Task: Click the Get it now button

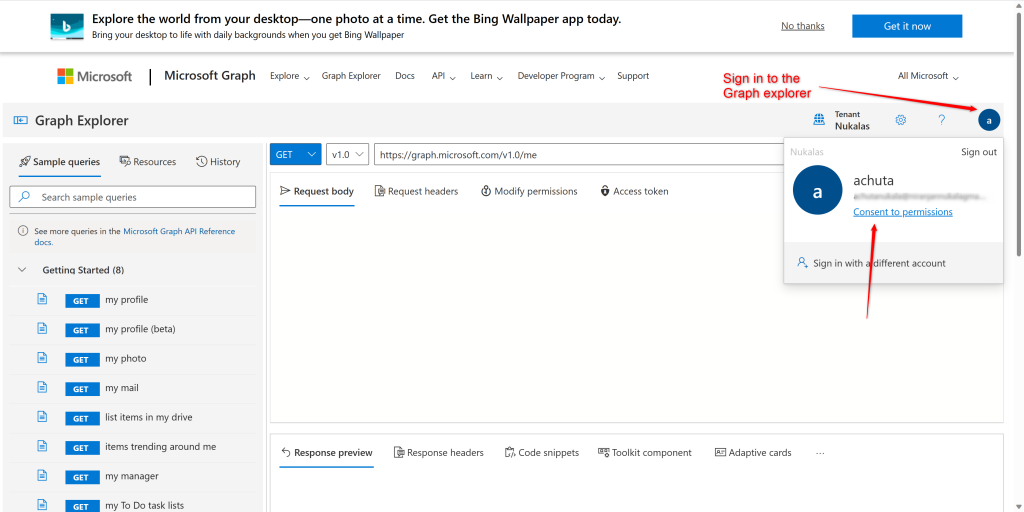Action: pos(907,26)
